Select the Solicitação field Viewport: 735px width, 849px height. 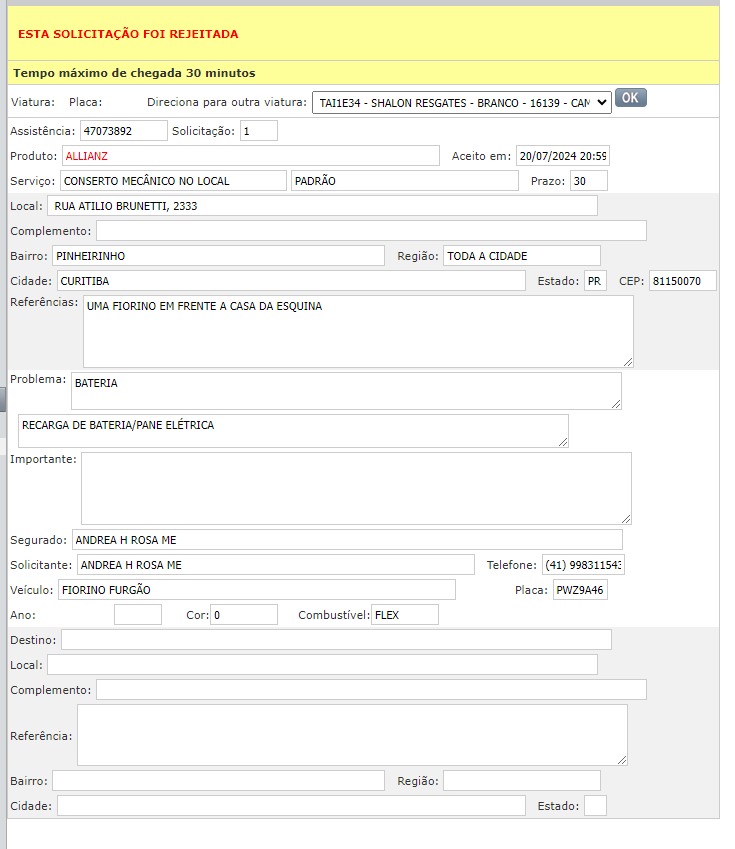tap(258, 131)
